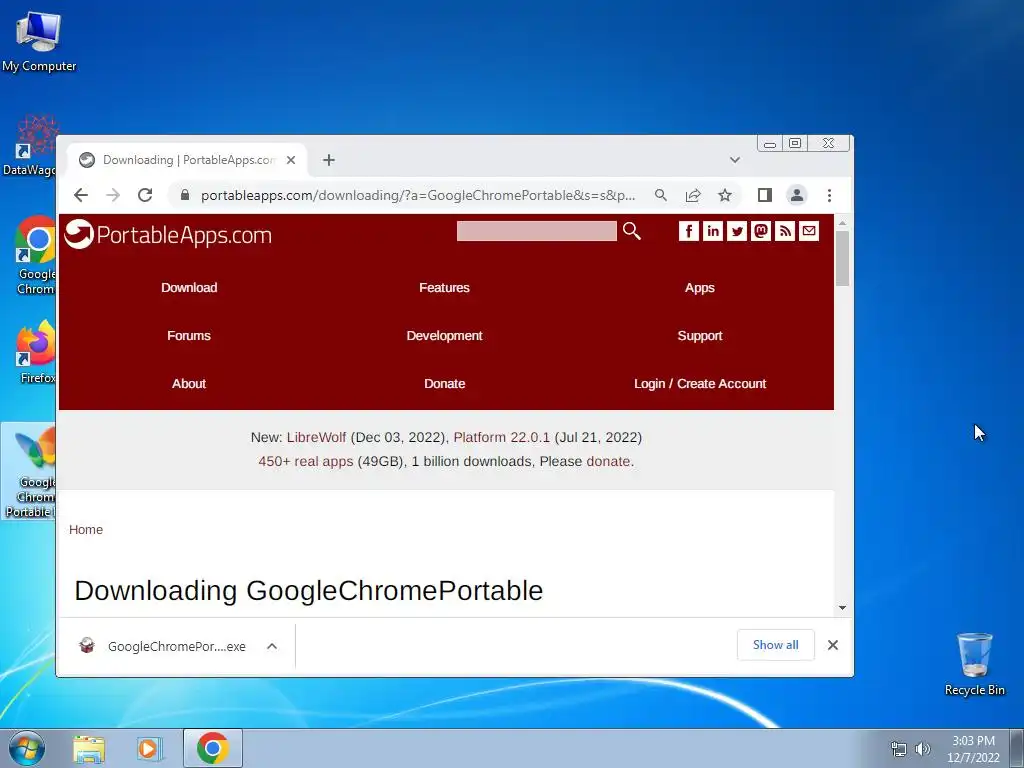Image resolution: width=1024 pixels, height=768 pixels.
Task: Expand the download item options chevron
Action: (x=272, y=647)
